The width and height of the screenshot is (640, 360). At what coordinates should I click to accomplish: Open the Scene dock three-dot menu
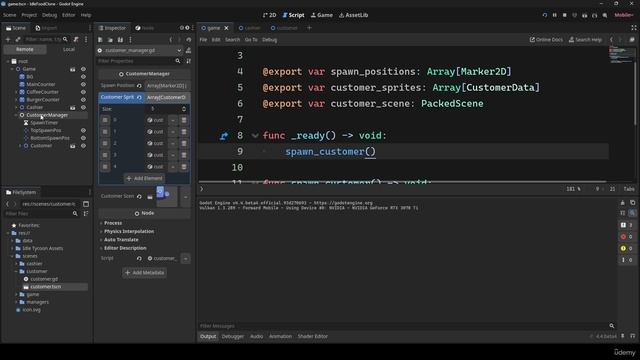tap(86, 39)
